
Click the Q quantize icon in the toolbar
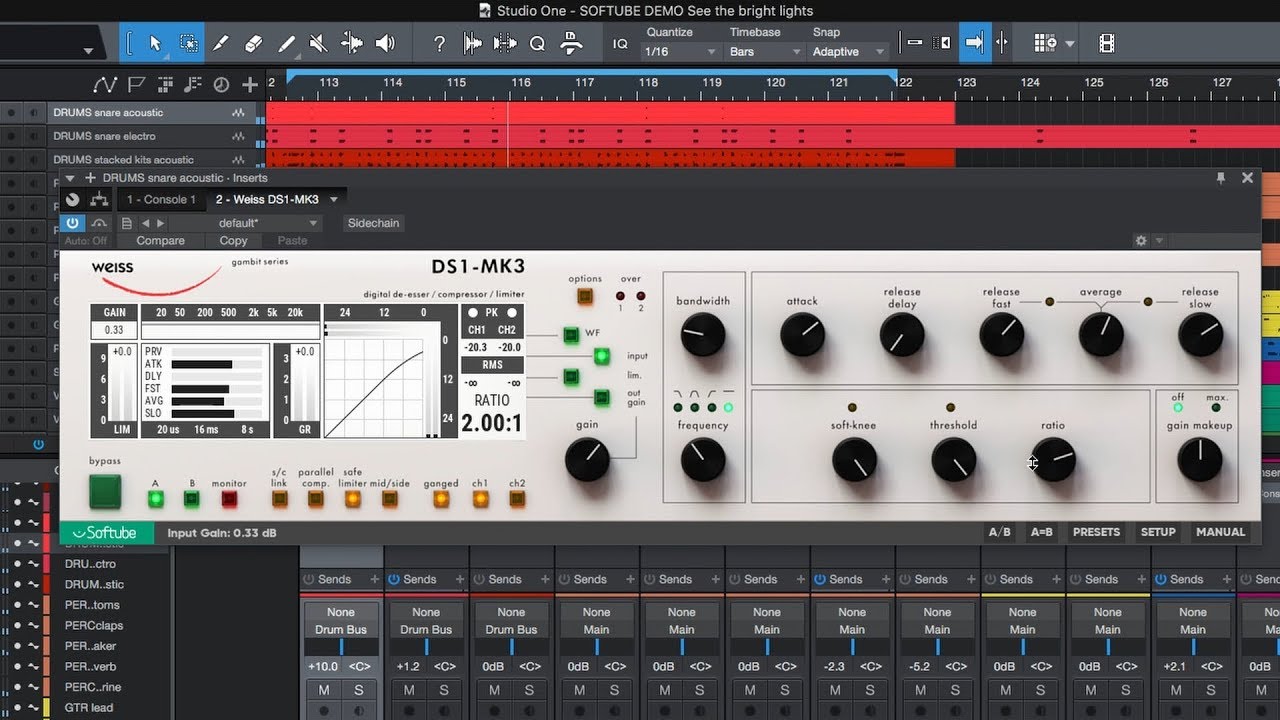pos(537,43)
